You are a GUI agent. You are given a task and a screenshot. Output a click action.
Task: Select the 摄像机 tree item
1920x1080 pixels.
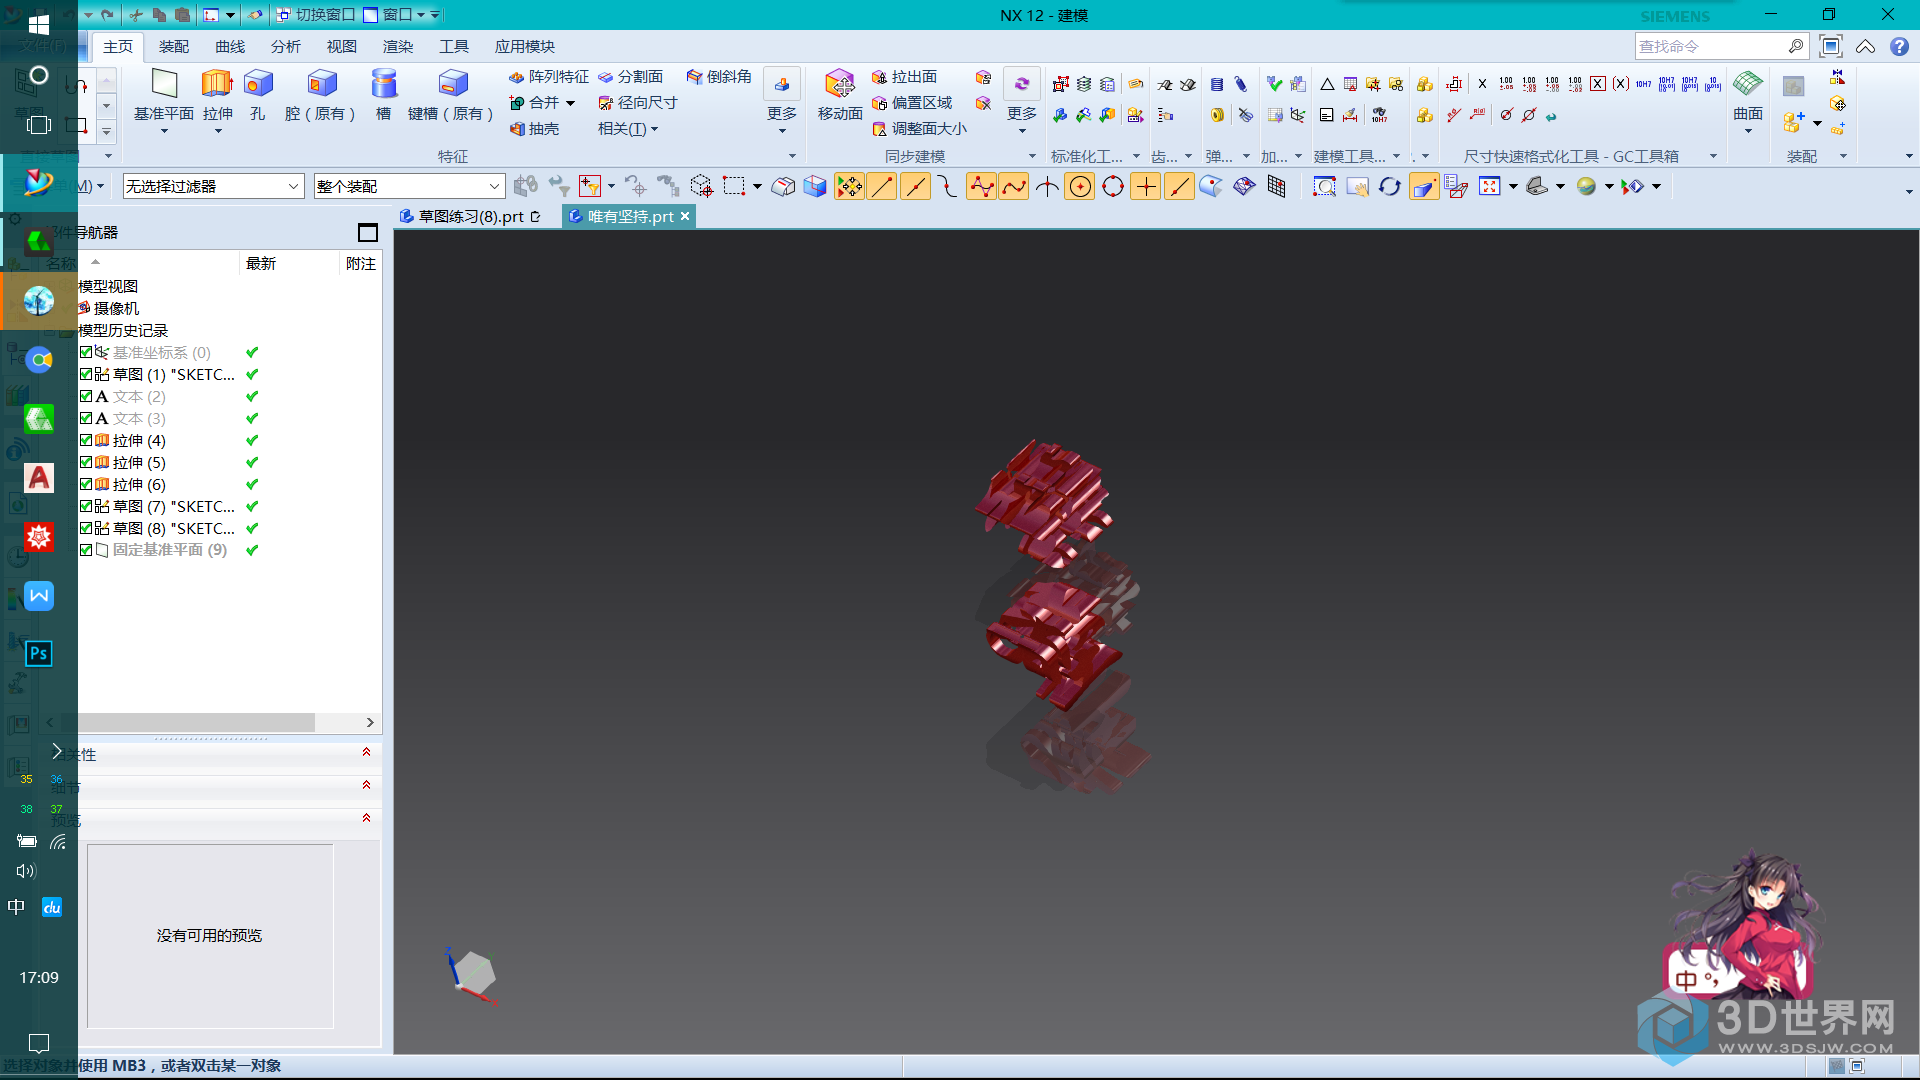[116, 308]
